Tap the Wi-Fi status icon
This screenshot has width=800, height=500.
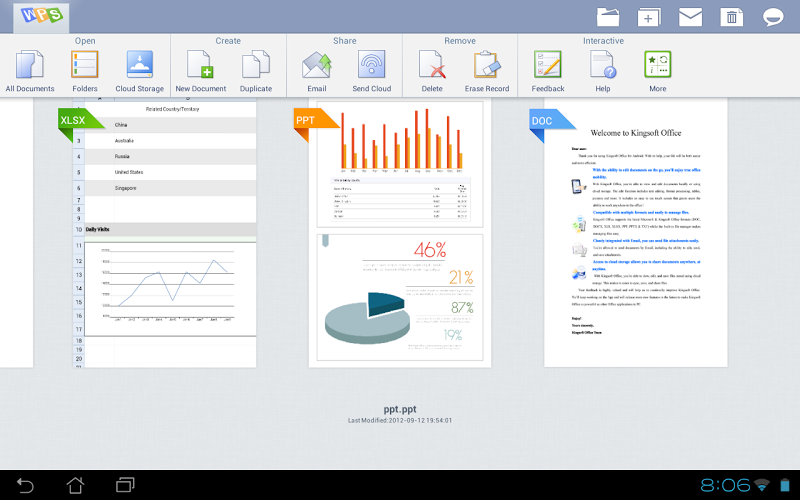point(762,485)
